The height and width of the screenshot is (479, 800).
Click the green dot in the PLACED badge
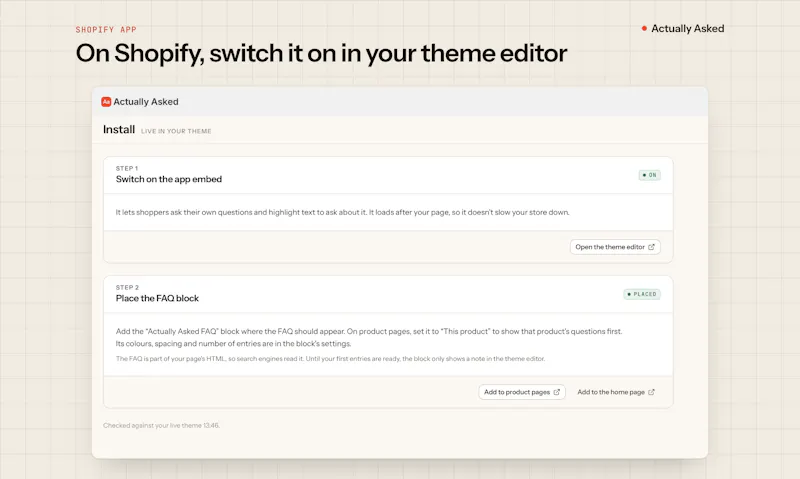click(629, 294)
